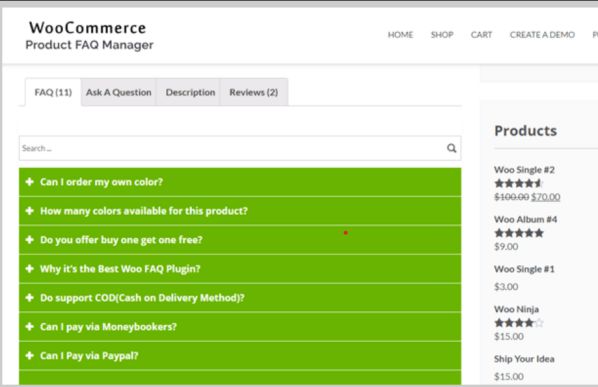This screenshot has width=598, height=387.
Task: Expand "Can I pay via Moneybookers?" plus icon
Action: [29, 327]
